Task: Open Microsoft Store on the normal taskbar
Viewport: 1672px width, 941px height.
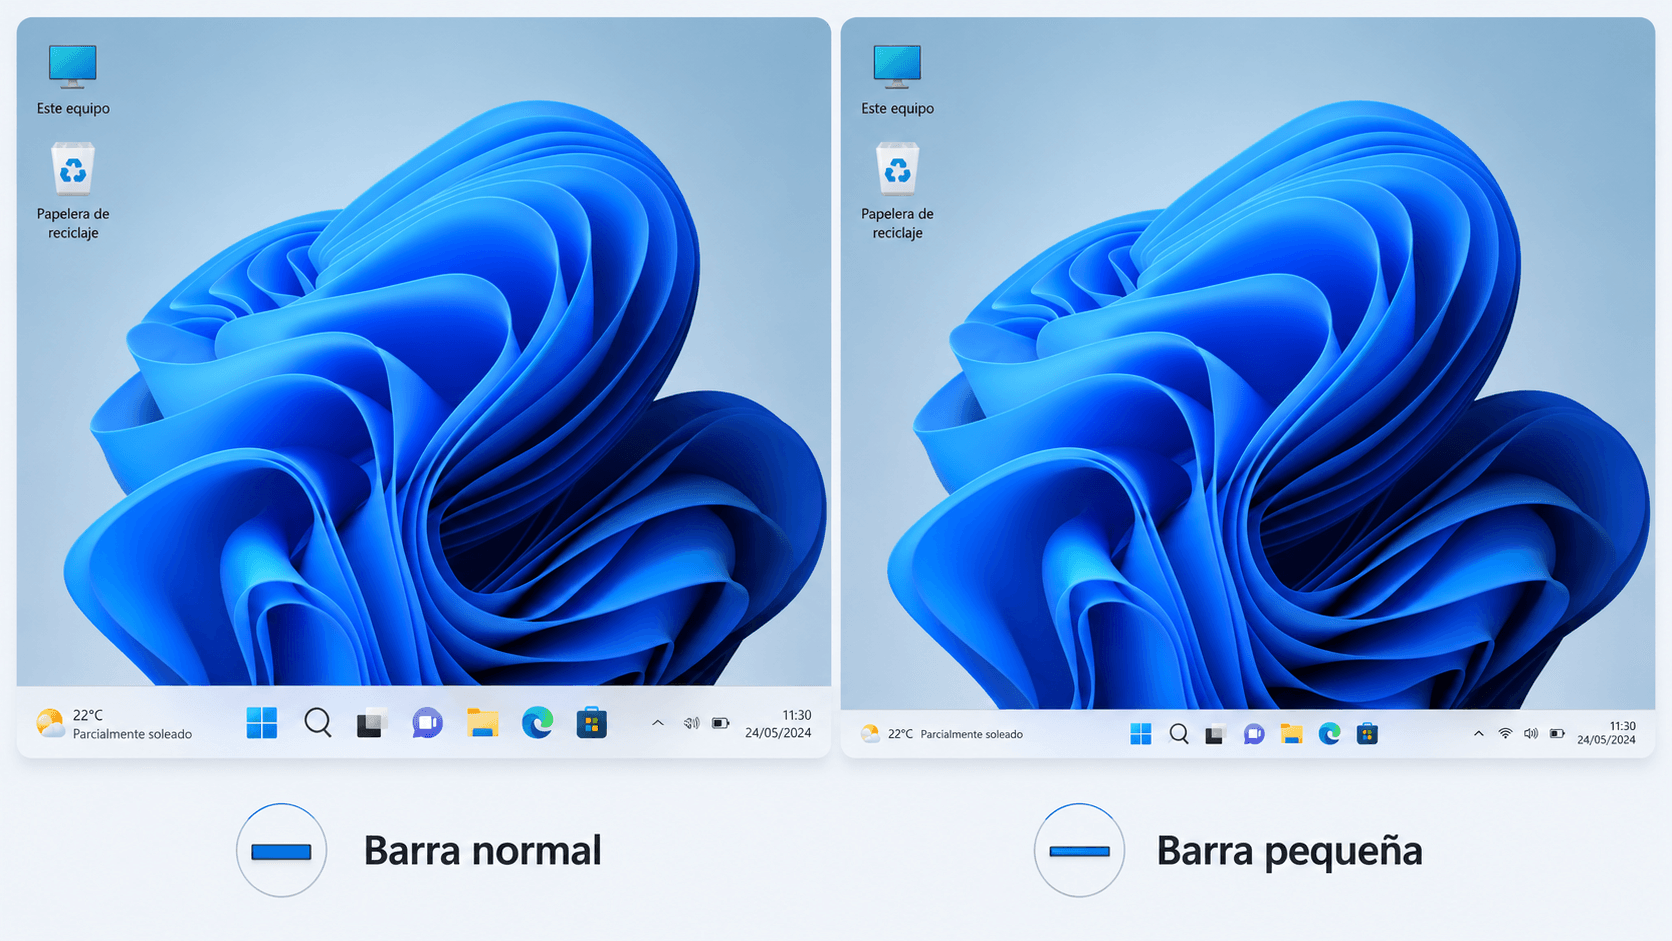Action: 592,723
